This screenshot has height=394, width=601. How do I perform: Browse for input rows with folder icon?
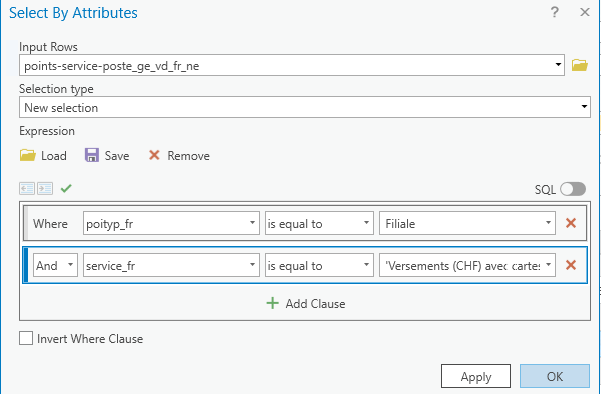pyautogui.click(x=580, y=65)
